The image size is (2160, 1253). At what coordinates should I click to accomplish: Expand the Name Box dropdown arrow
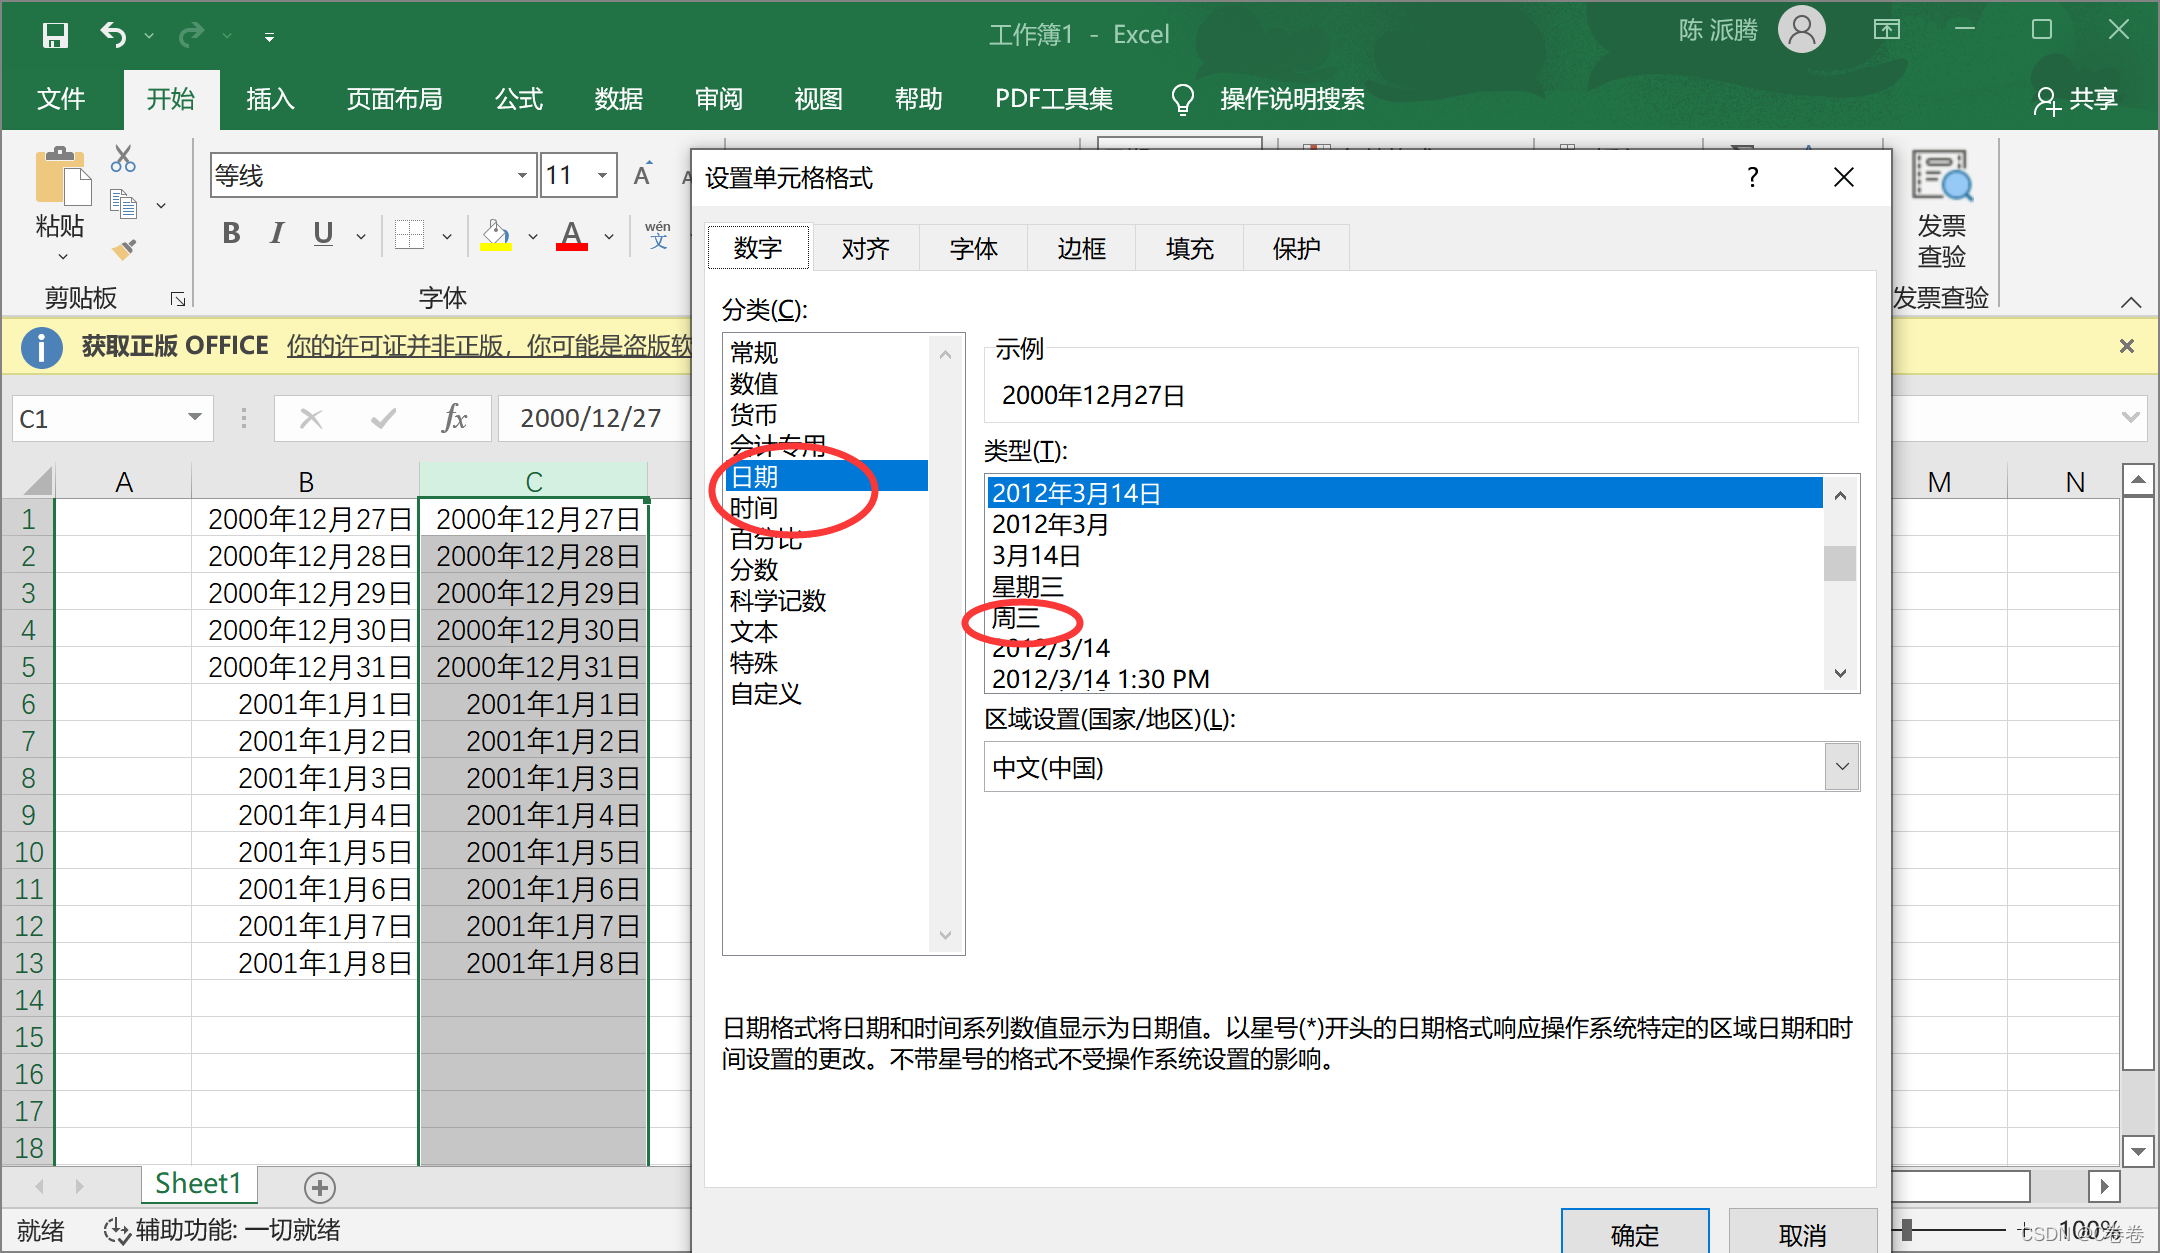coord(195,417)
